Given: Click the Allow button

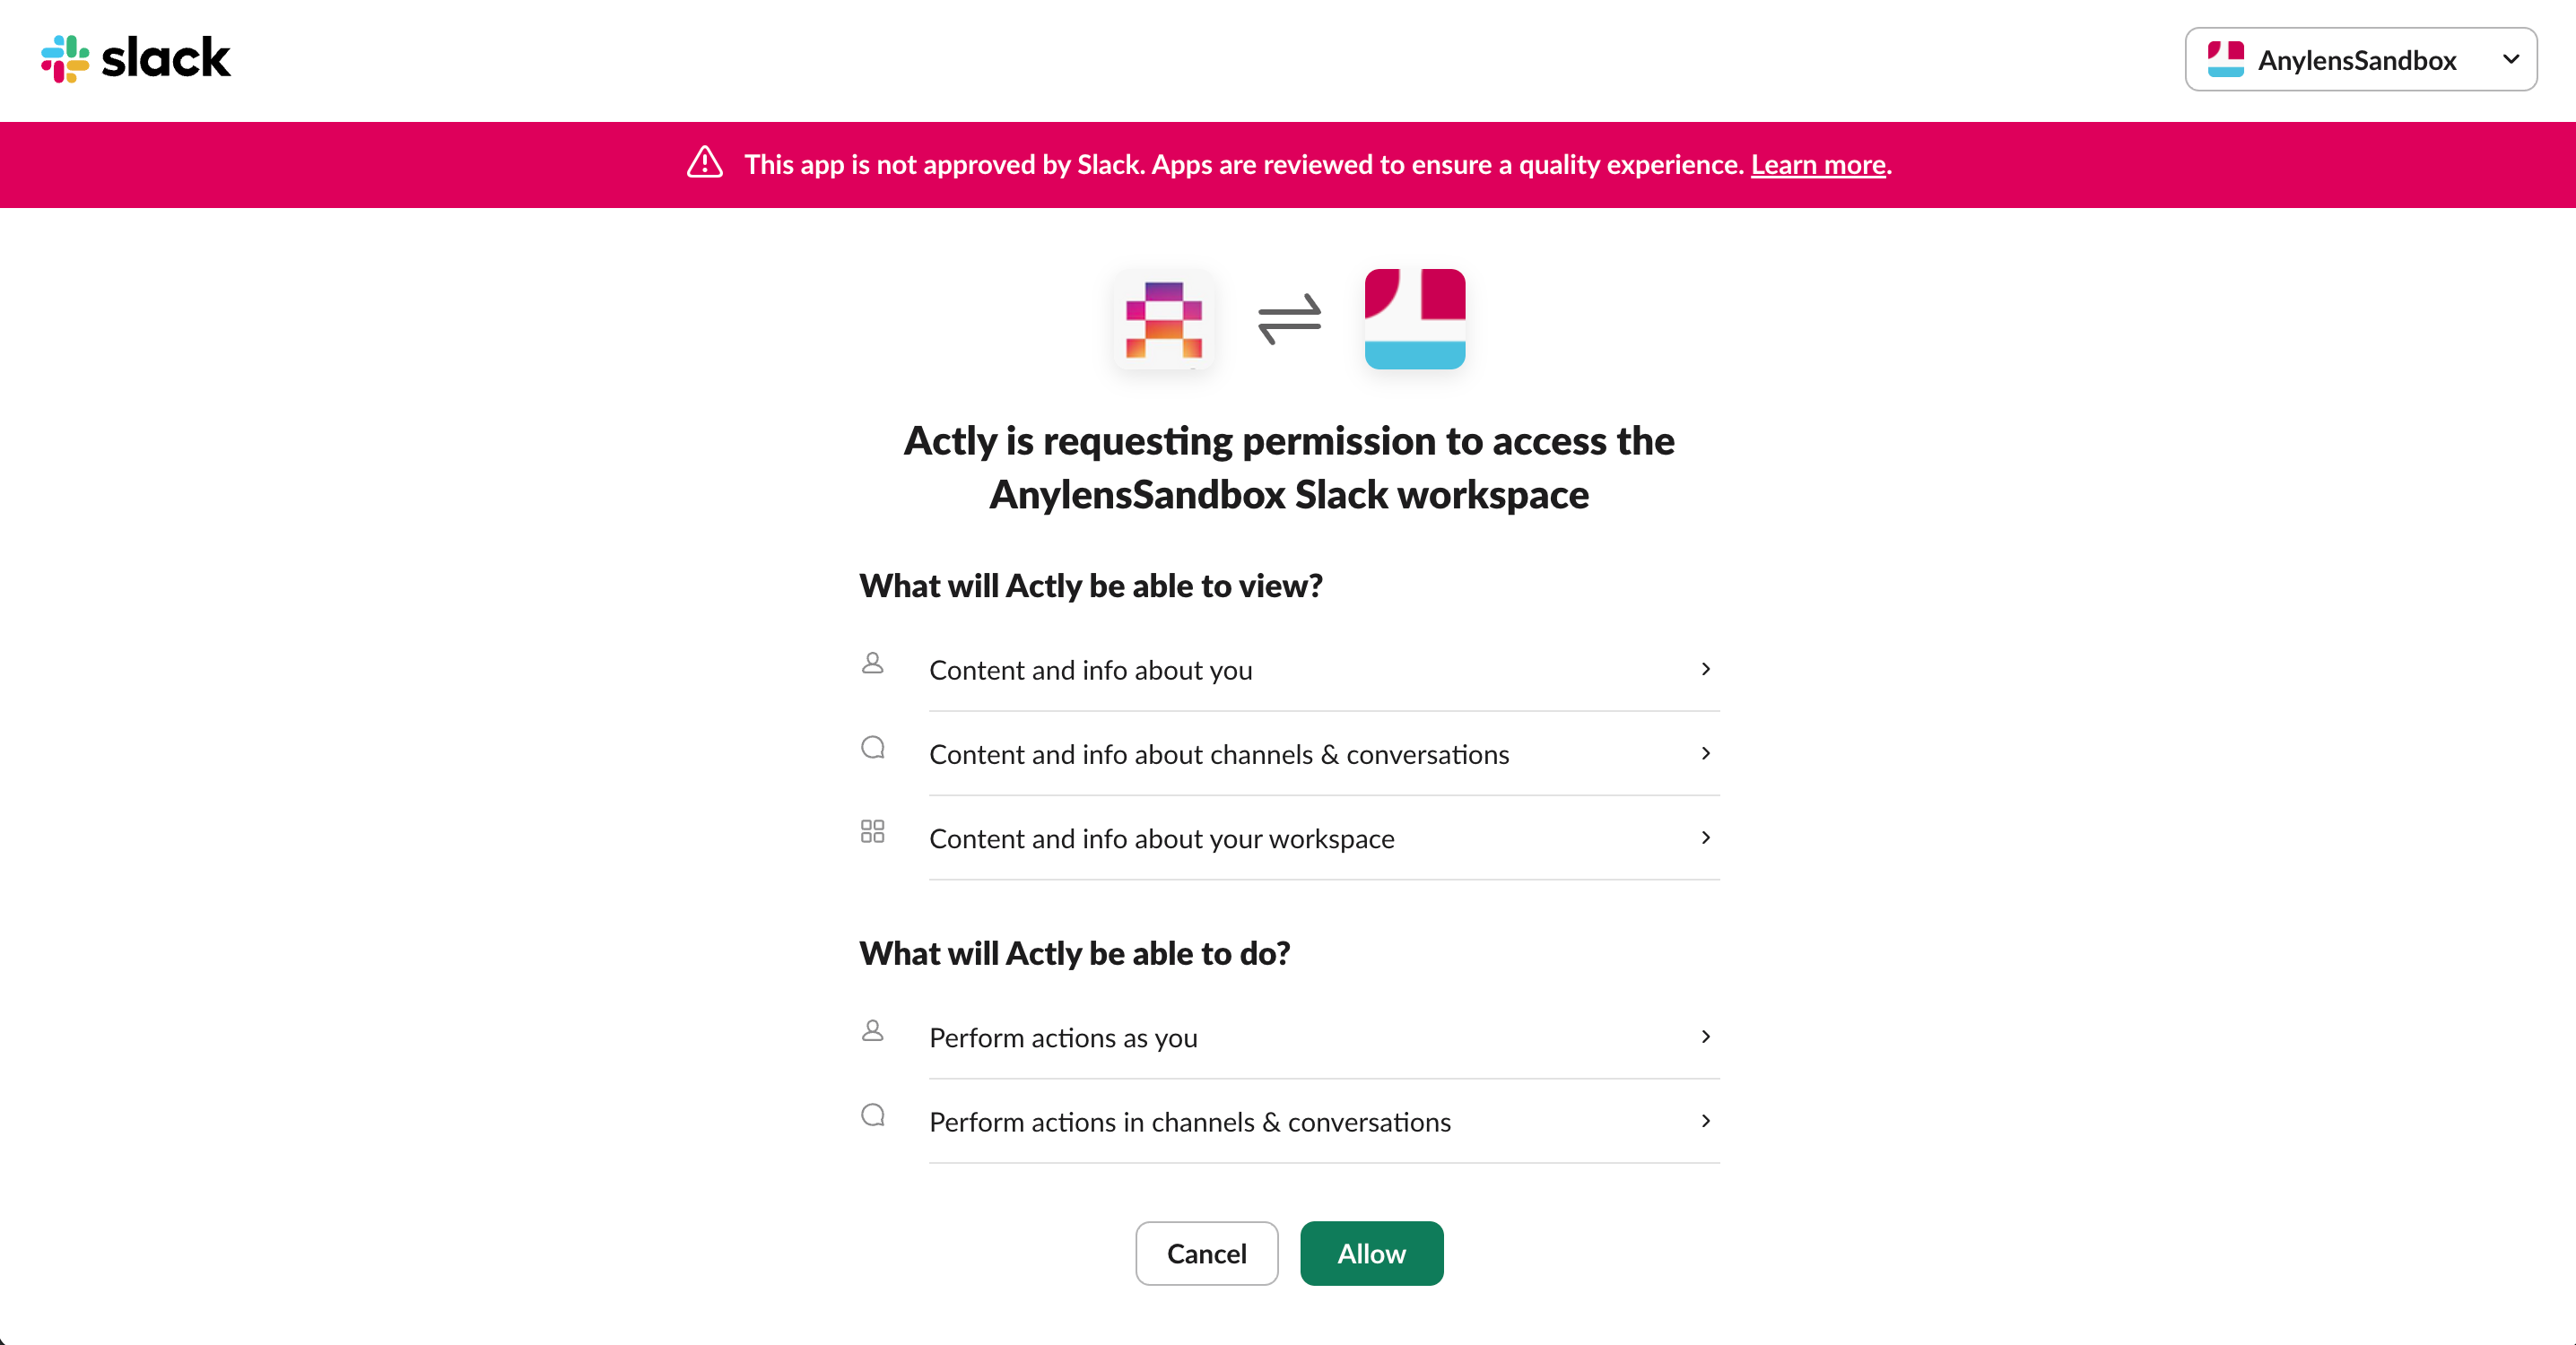Looking at the screenshot, I should [x=1372, y=1253].
